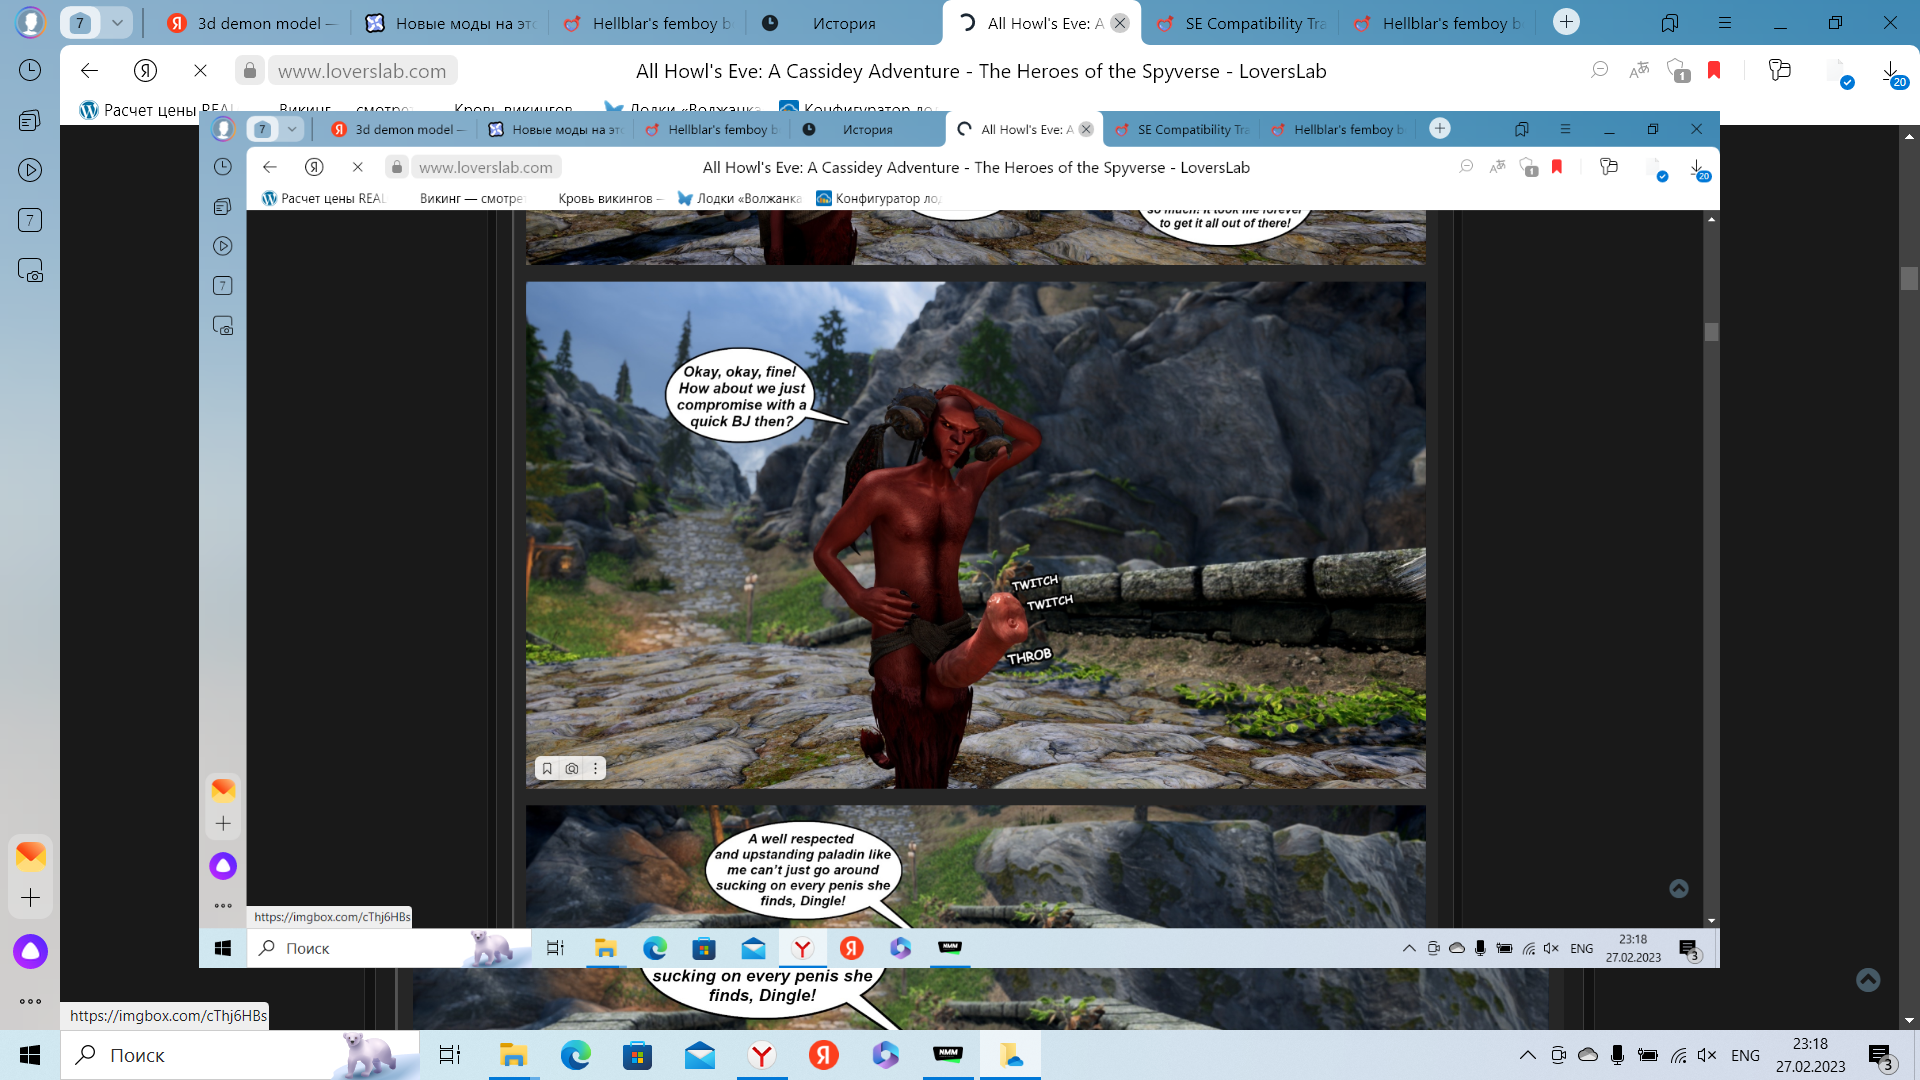Image resolution: width=1920 pixels, height=1080 pixels.
Task: Close the active 'All Howl's Eve' tab
Action: tap(1120, 23)
